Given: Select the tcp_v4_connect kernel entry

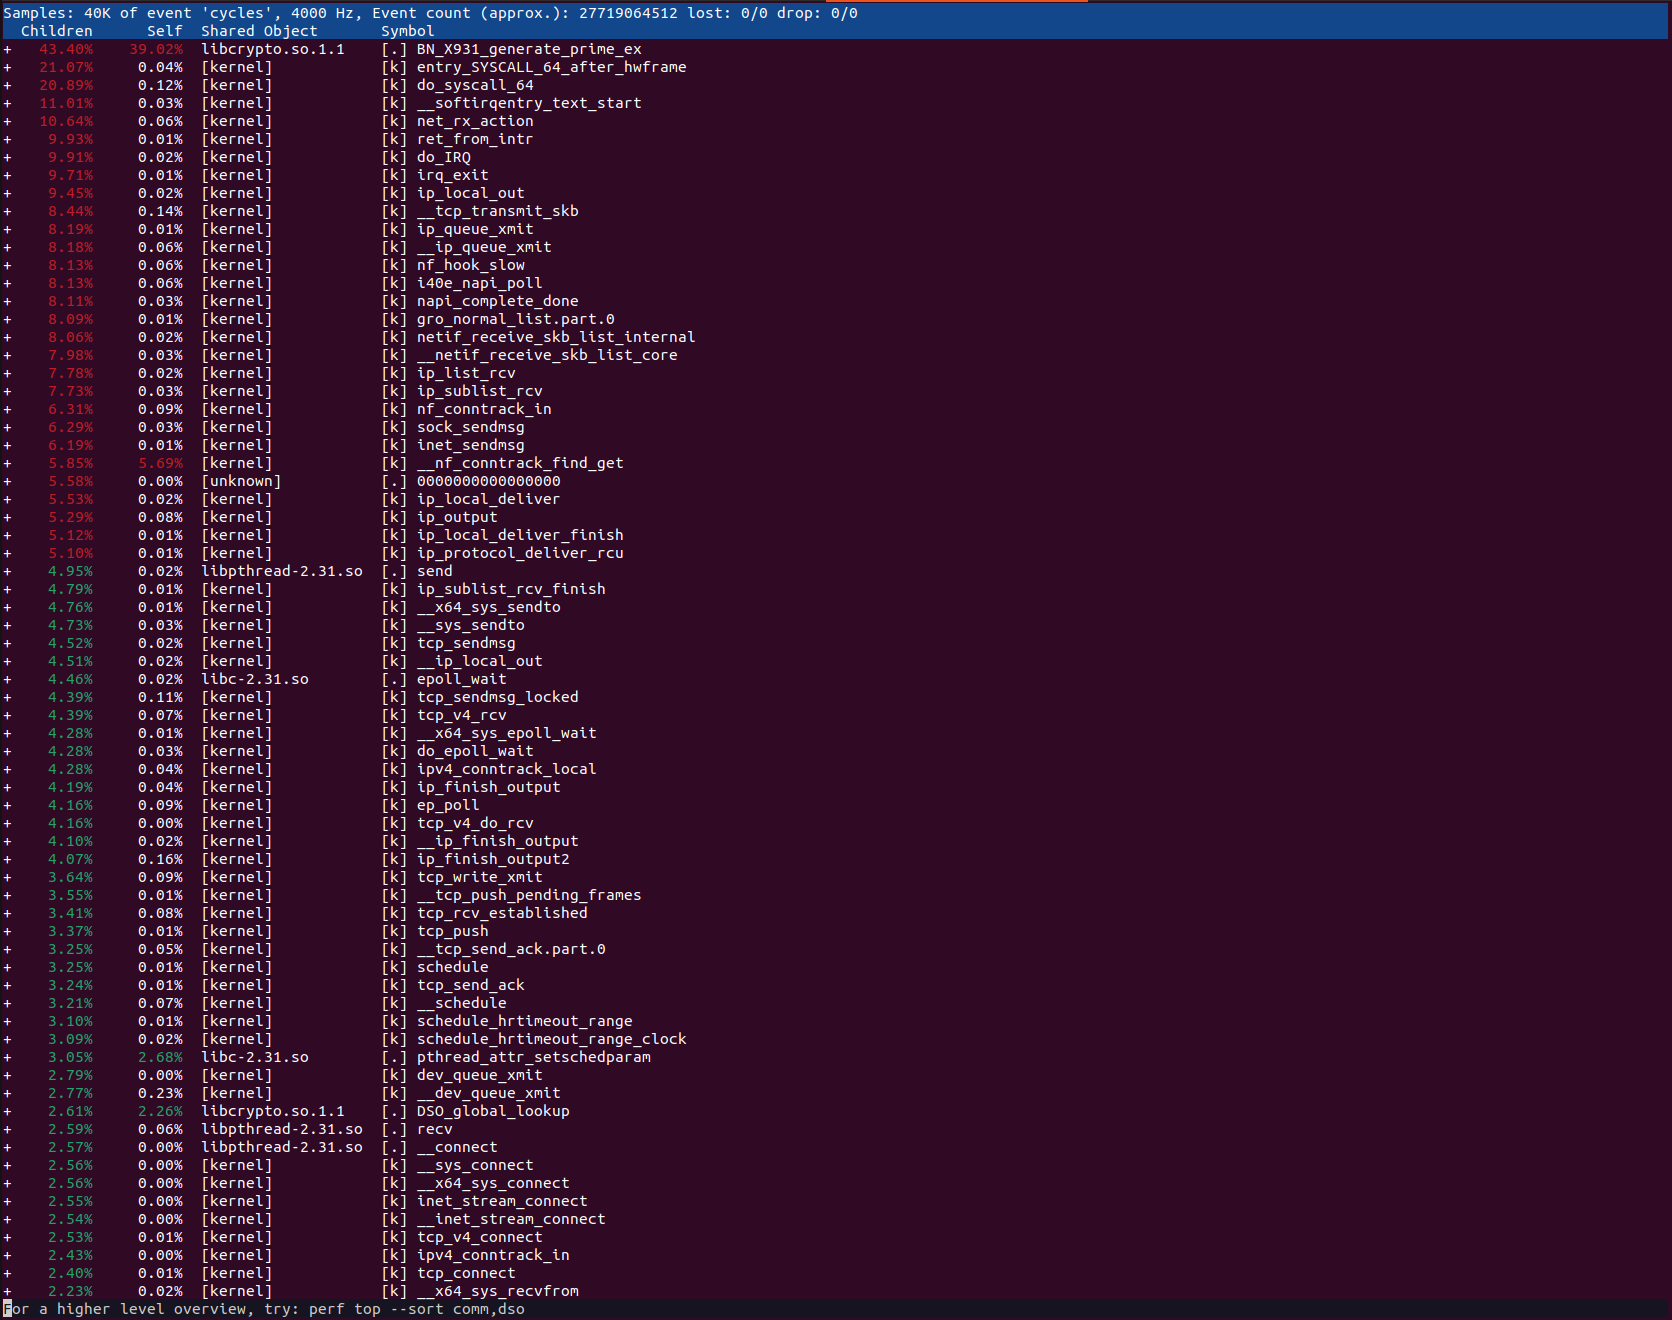Looking at the screenshot, I should (x=480, y=1236).
